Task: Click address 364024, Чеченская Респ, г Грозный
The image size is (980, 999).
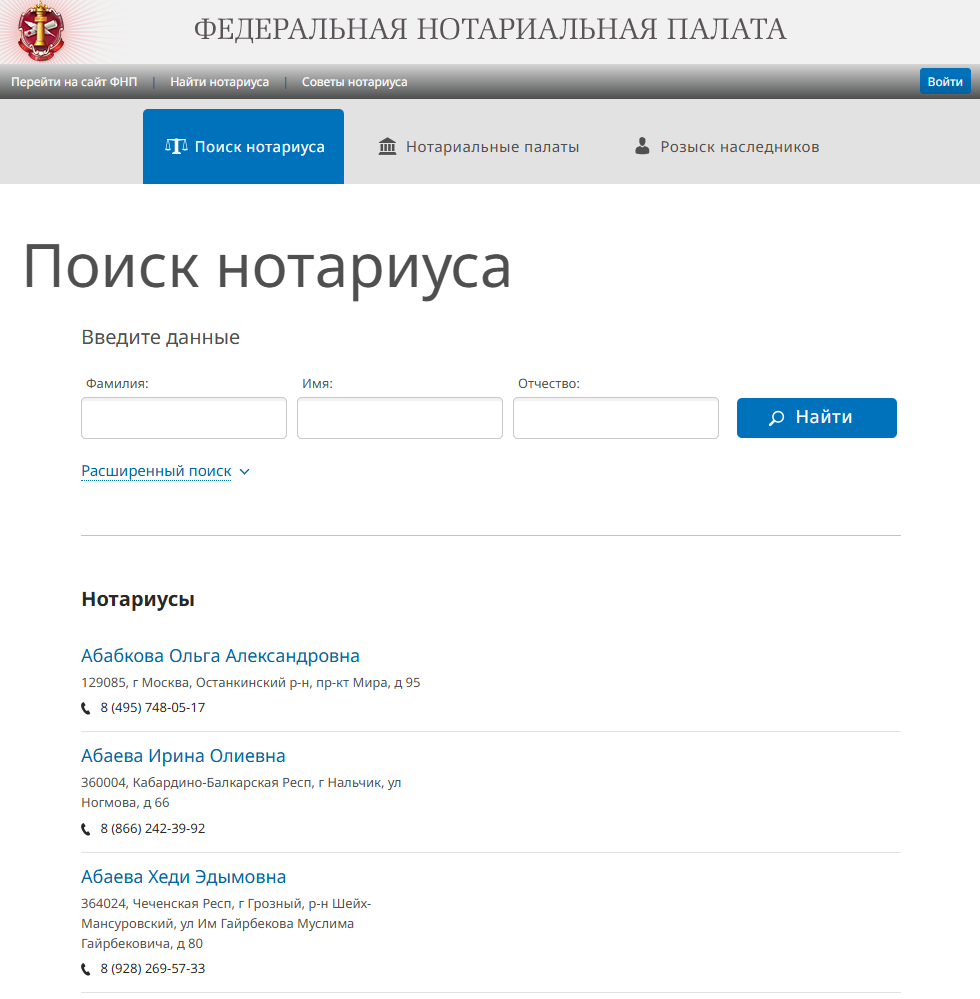Action: point(226,924)
